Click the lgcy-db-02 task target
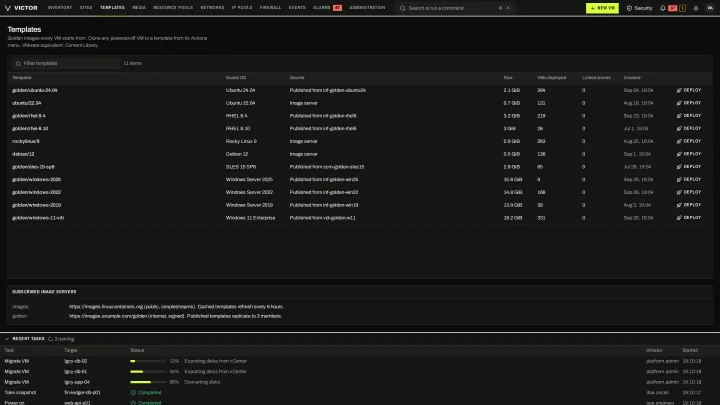The width and height of the screenshot is (720, 405). pos(76,361)
